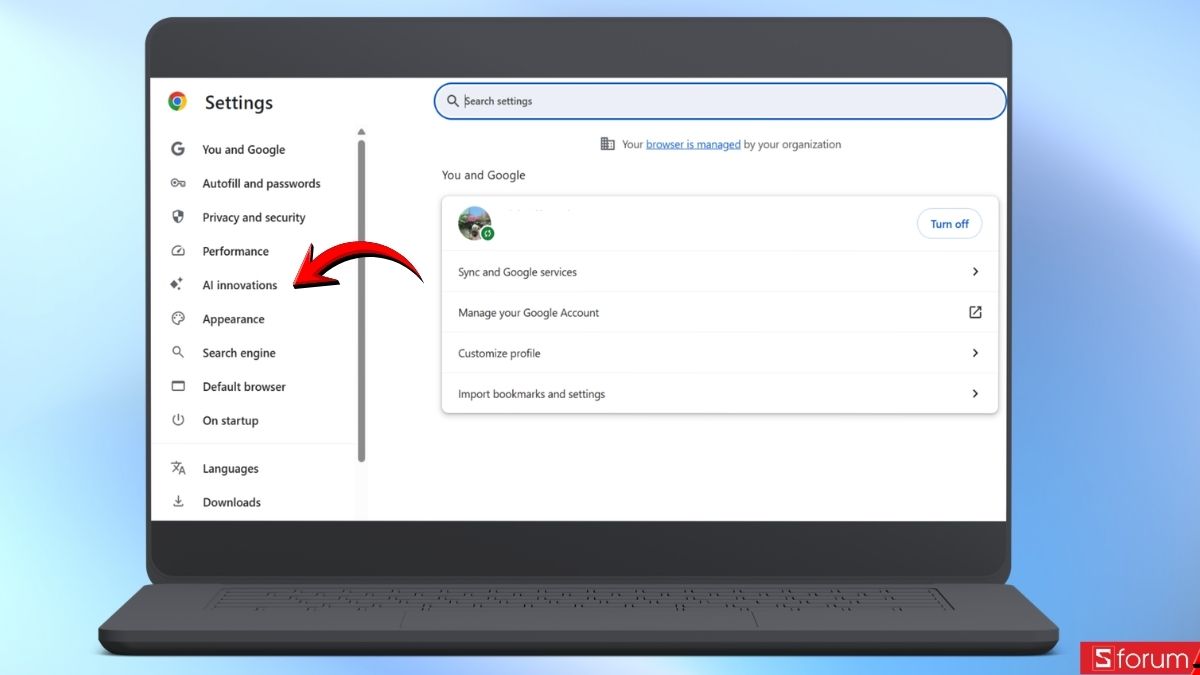The image size is (1200, 675).
Task: Open Sync and Google services row
Action: 720,272
